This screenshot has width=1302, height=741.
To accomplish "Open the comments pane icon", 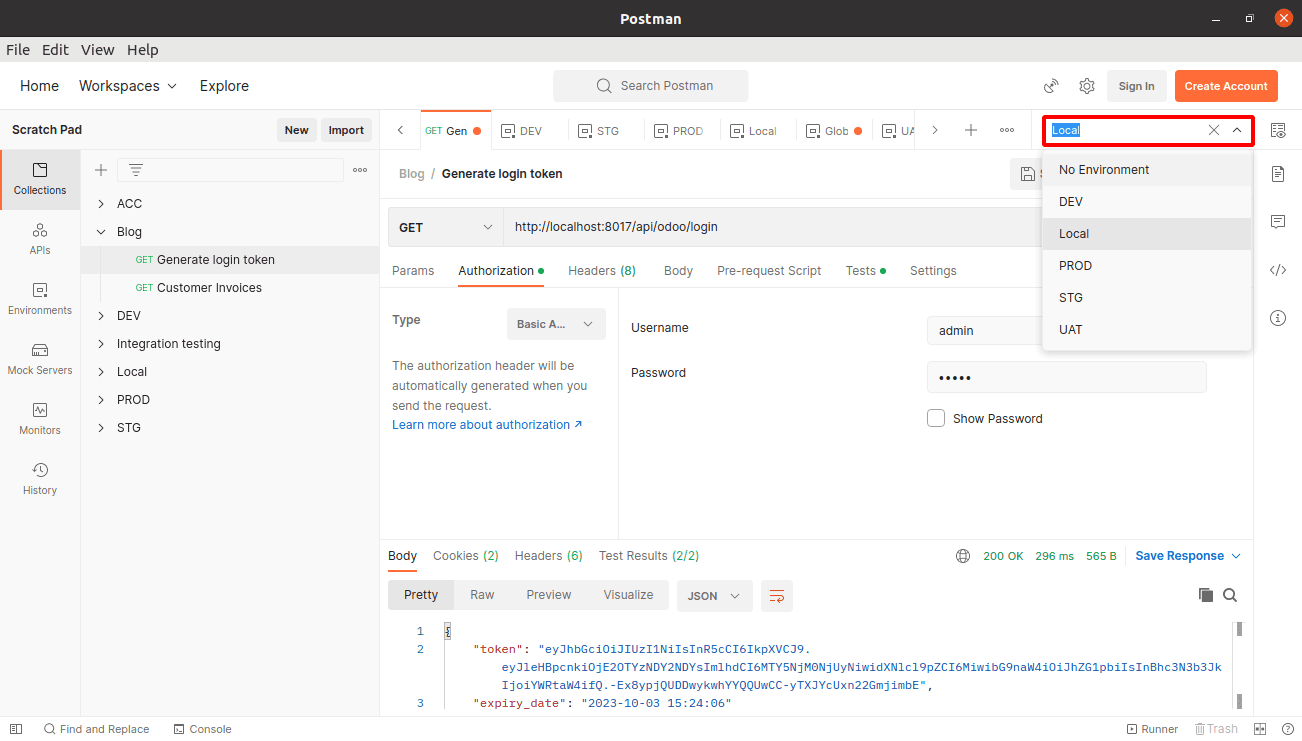I will [x=1278, y=222].
